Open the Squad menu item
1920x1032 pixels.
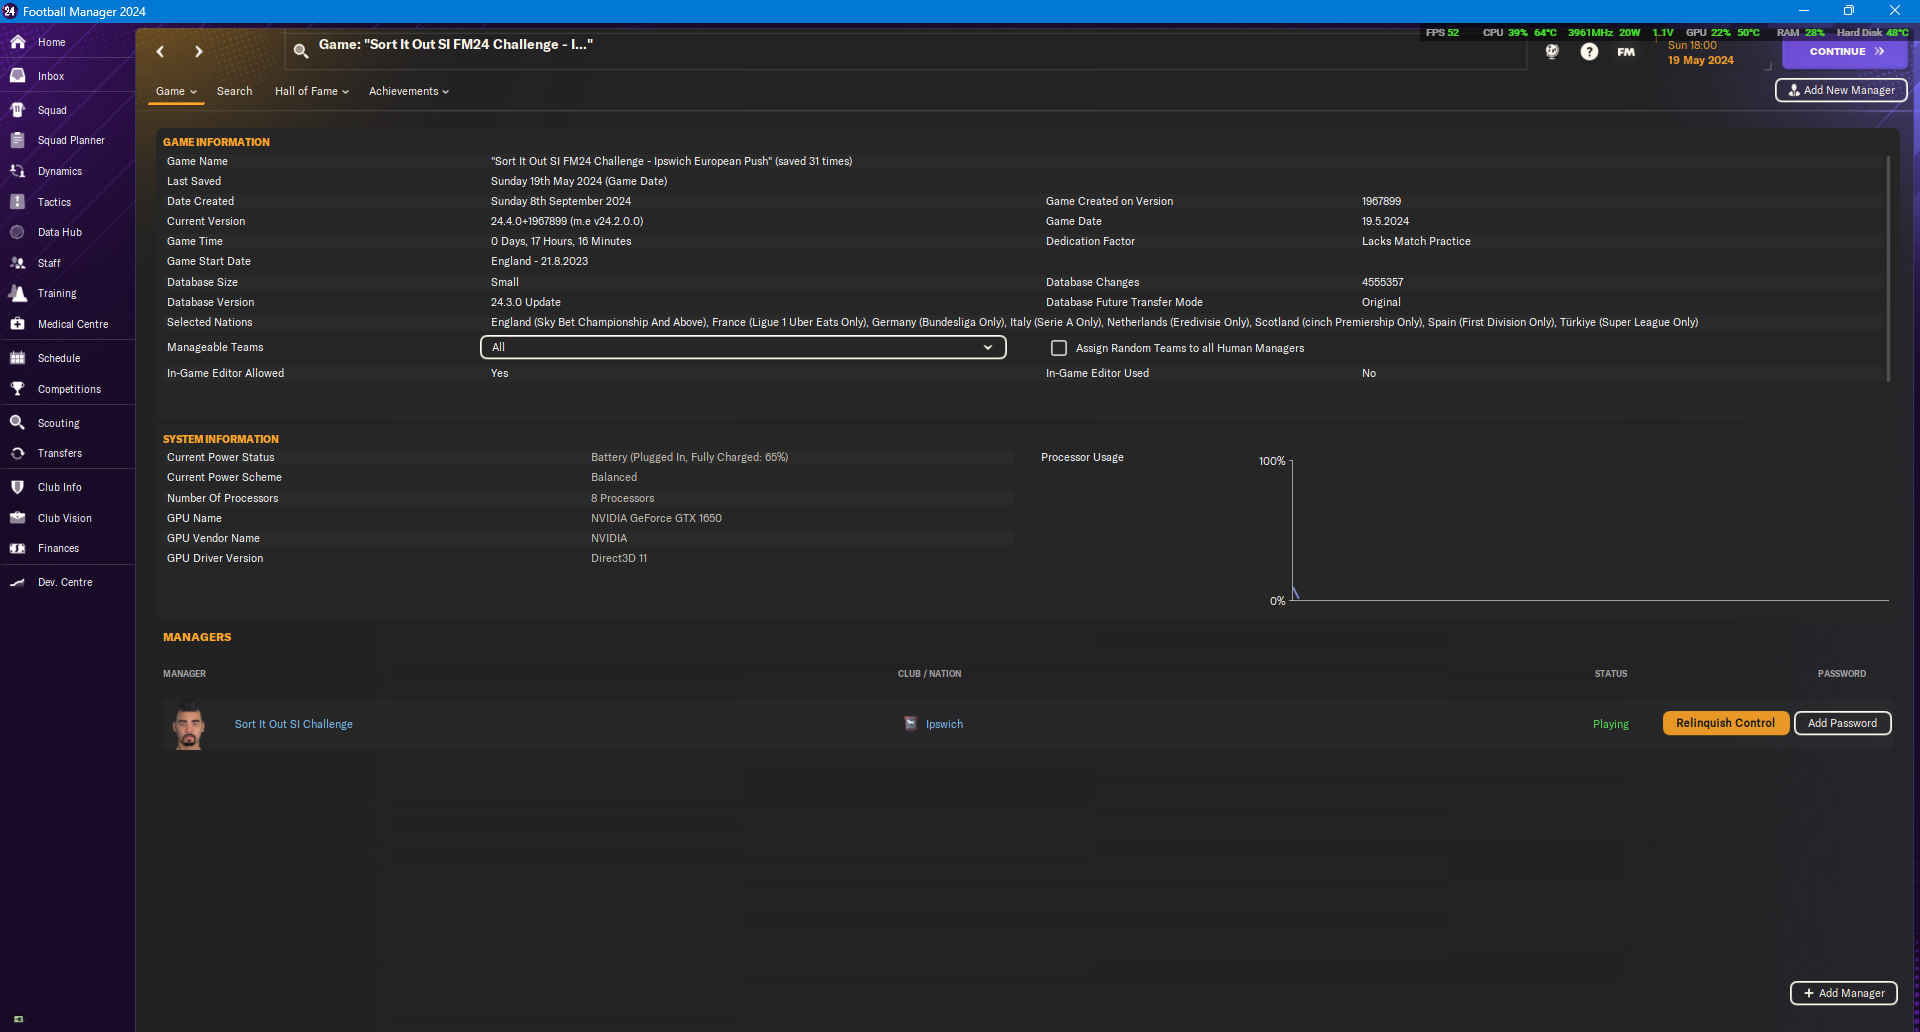tap(52, 110)
